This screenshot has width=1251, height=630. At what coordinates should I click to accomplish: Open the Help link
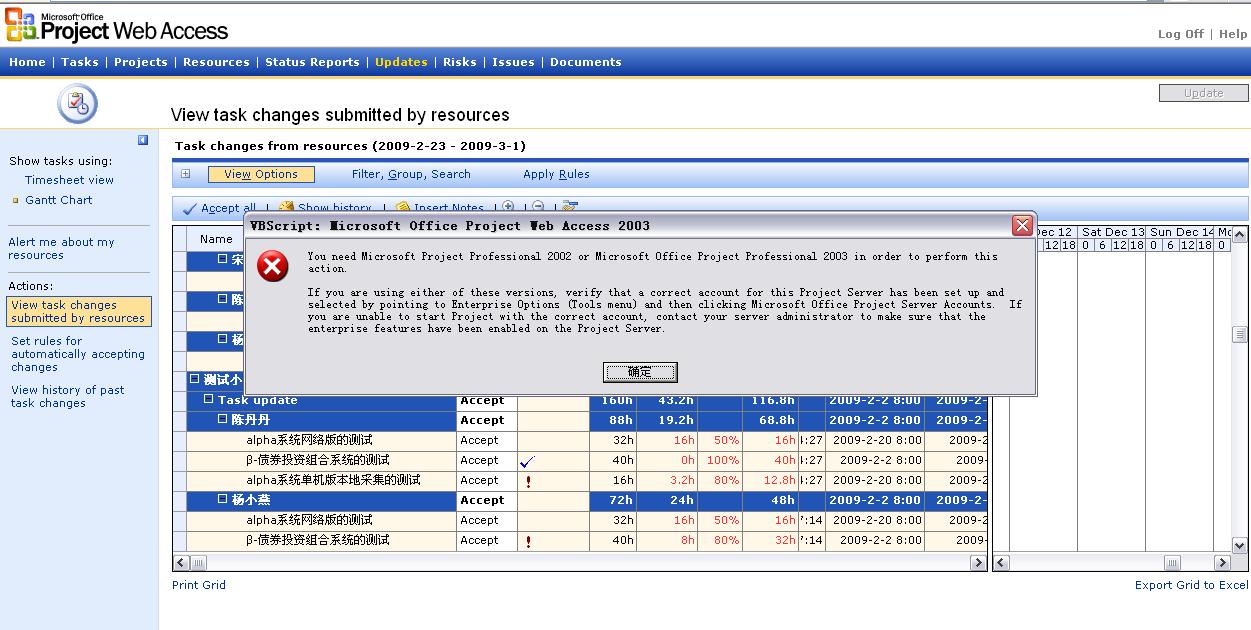pyautogui.click(x=1233, y=34)
